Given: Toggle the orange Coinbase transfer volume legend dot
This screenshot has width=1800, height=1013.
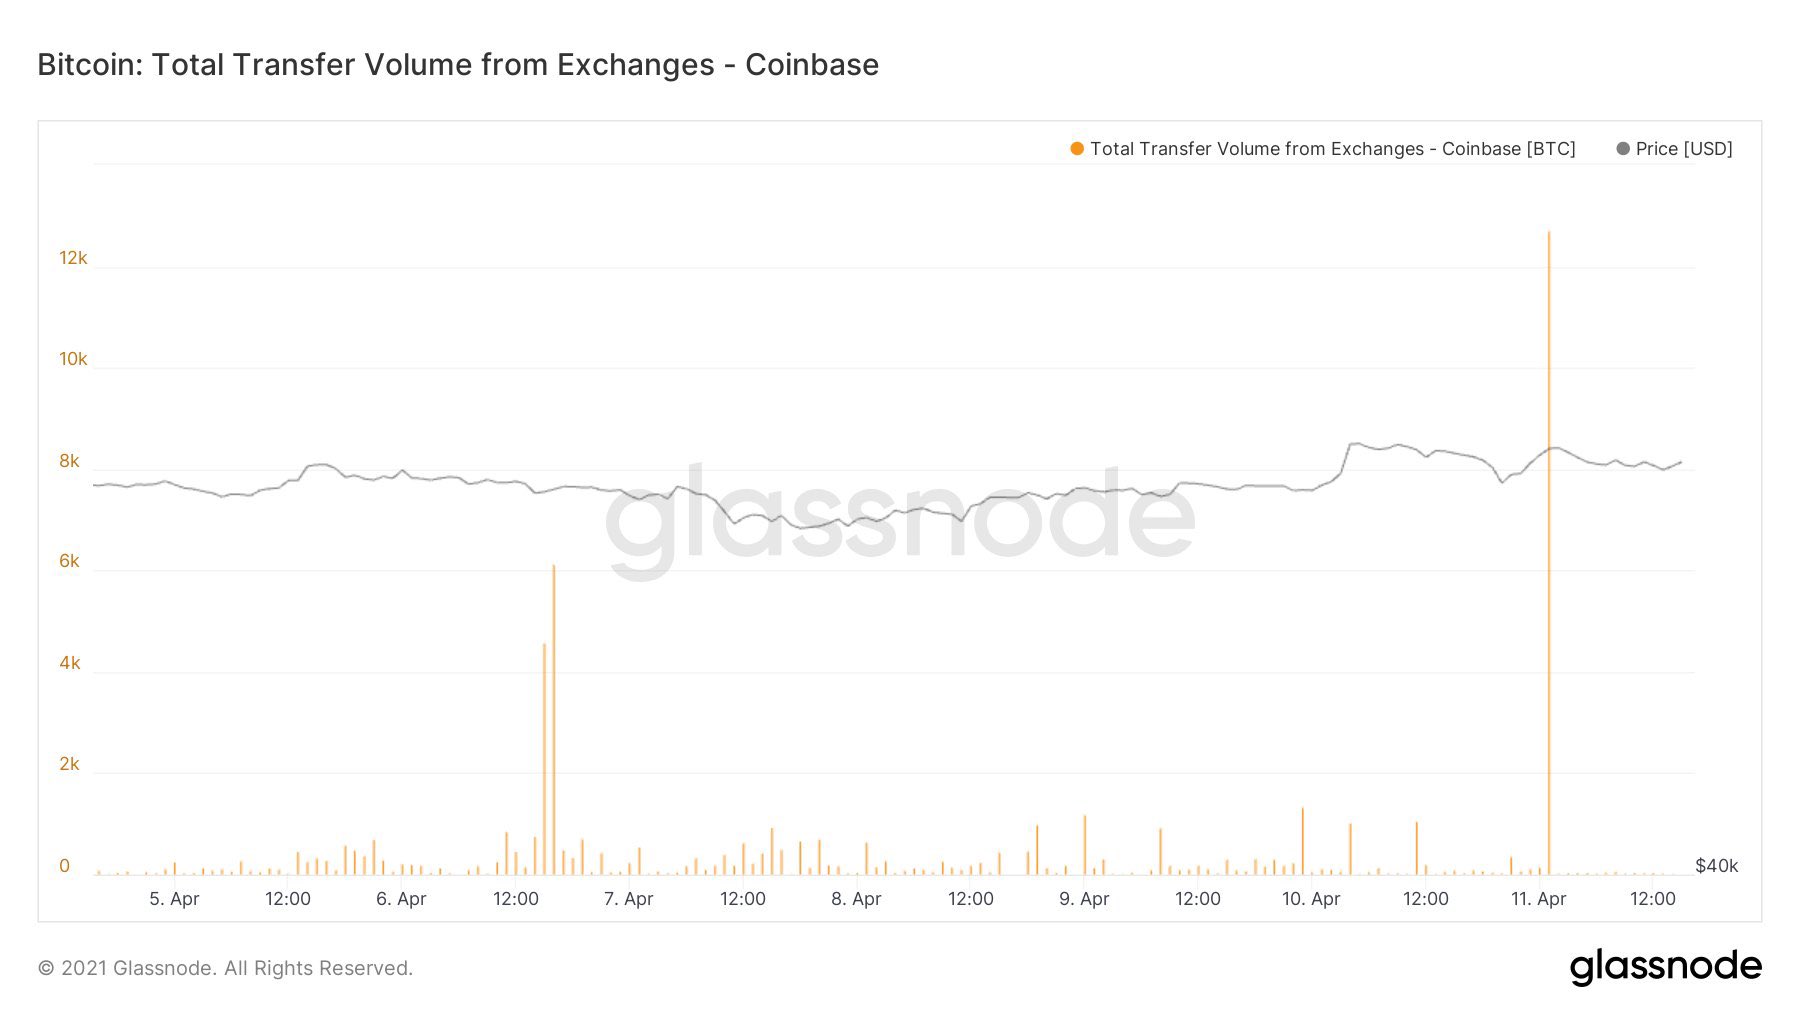Looking at the screenshot, I should click(1077, 149).
